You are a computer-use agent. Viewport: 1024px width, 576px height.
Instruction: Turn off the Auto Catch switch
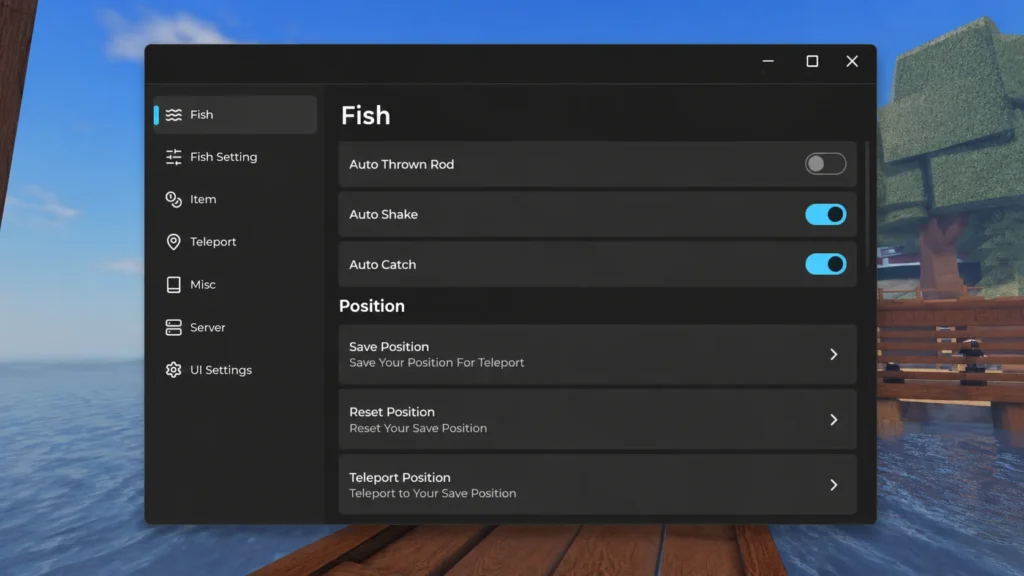pos(825,264)
